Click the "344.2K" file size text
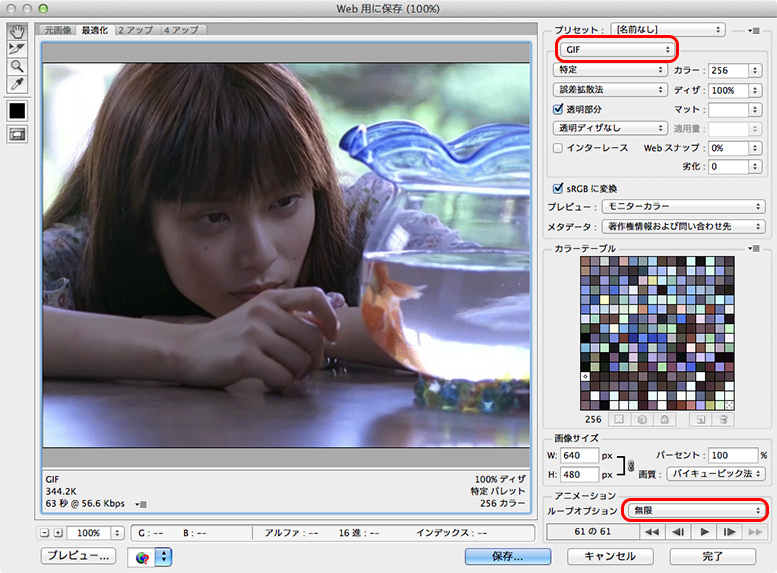777x573 pixels. (x=61, y=492)
